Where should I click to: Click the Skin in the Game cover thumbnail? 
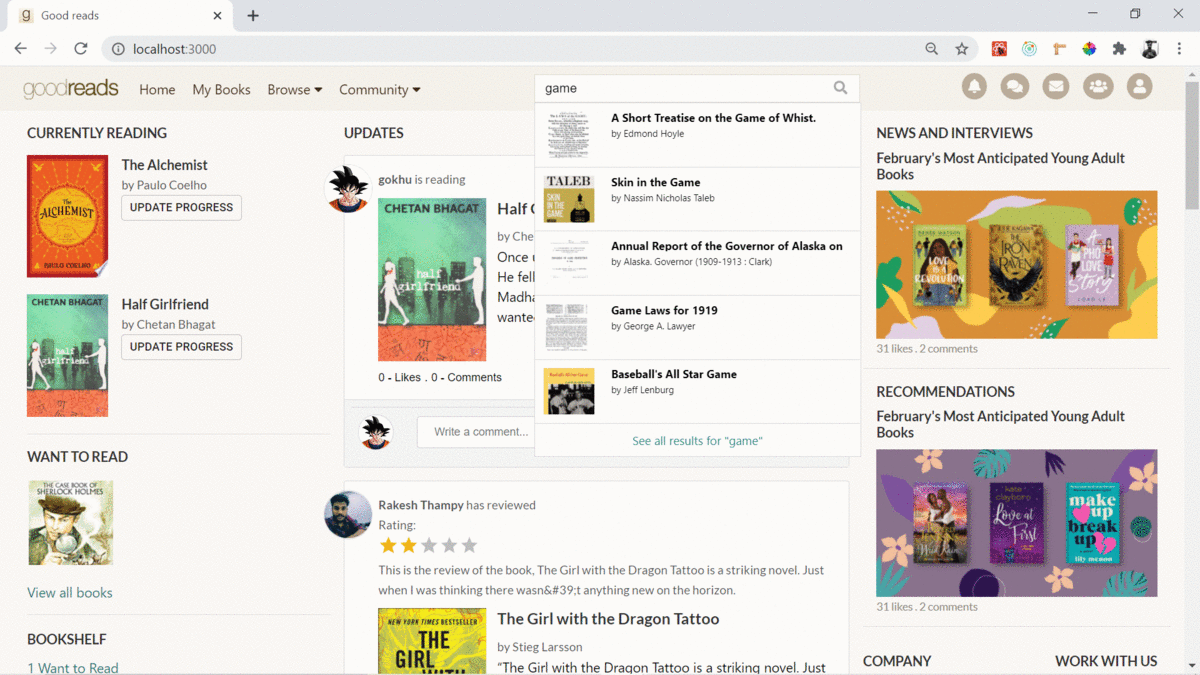[569, 199]
